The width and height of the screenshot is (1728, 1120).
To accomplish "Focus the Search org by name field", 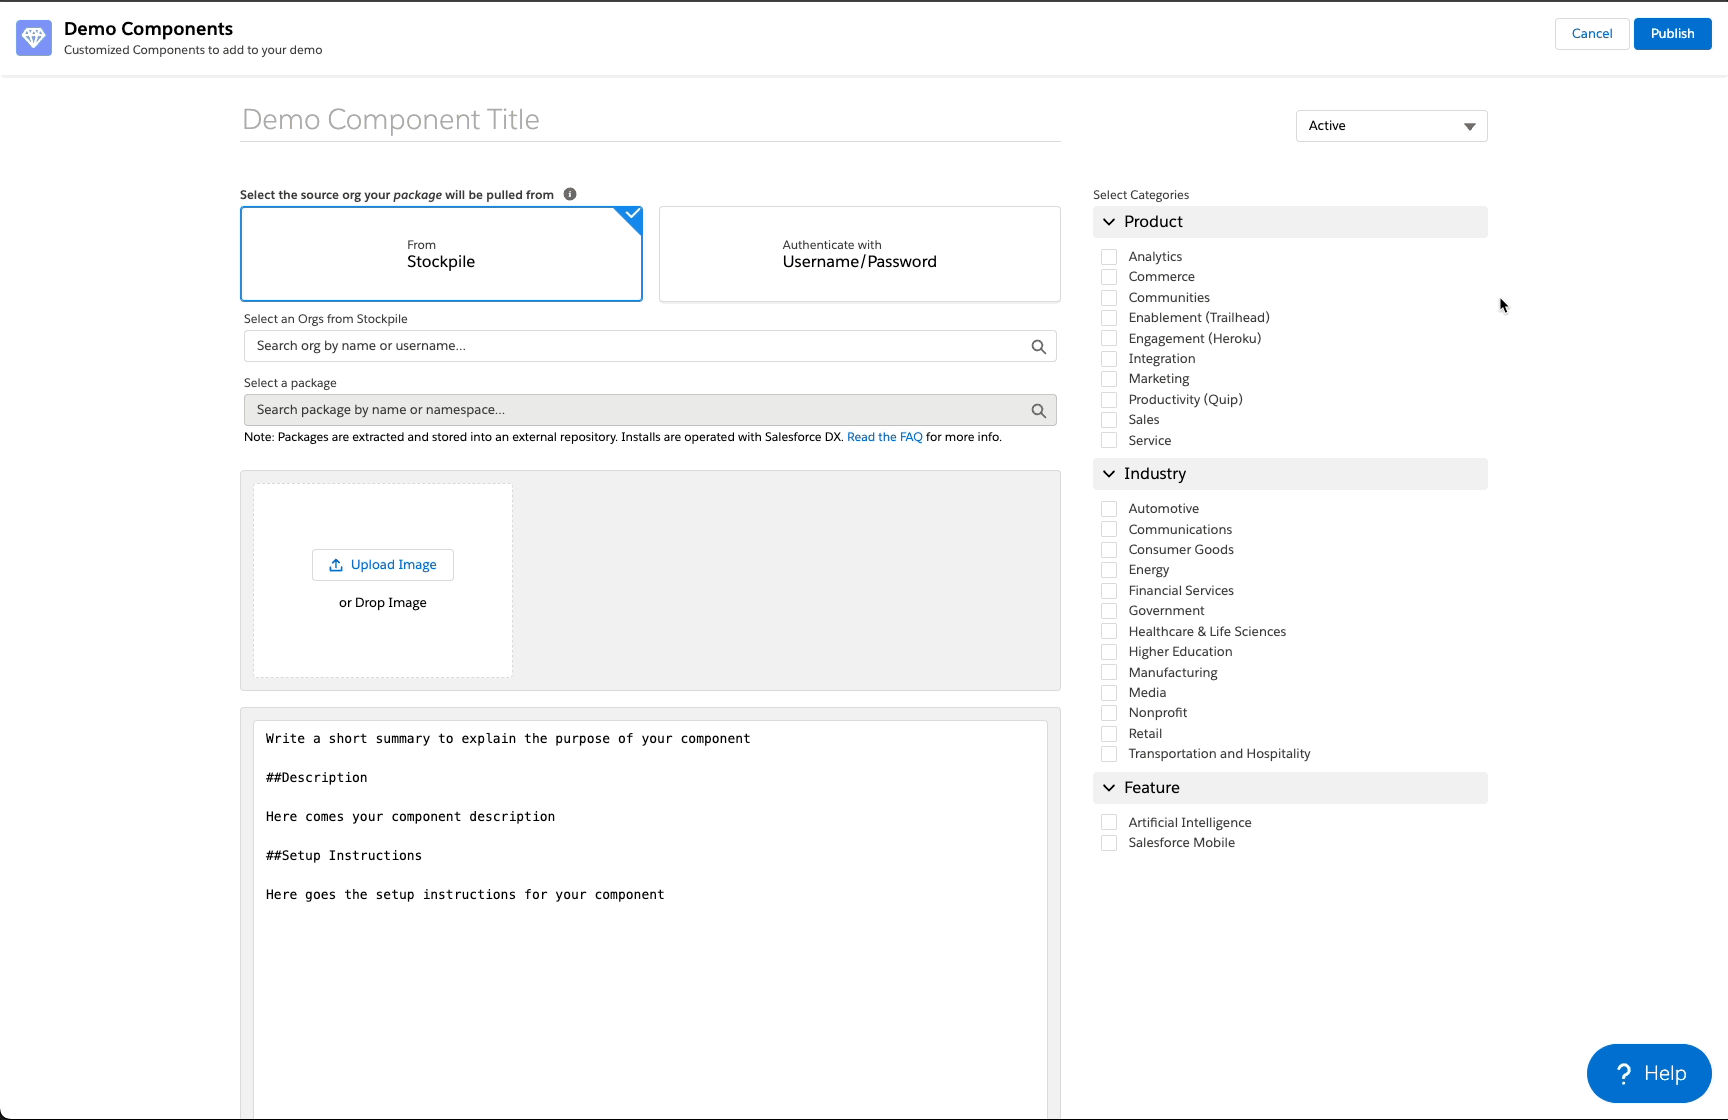I will (650, 346).
